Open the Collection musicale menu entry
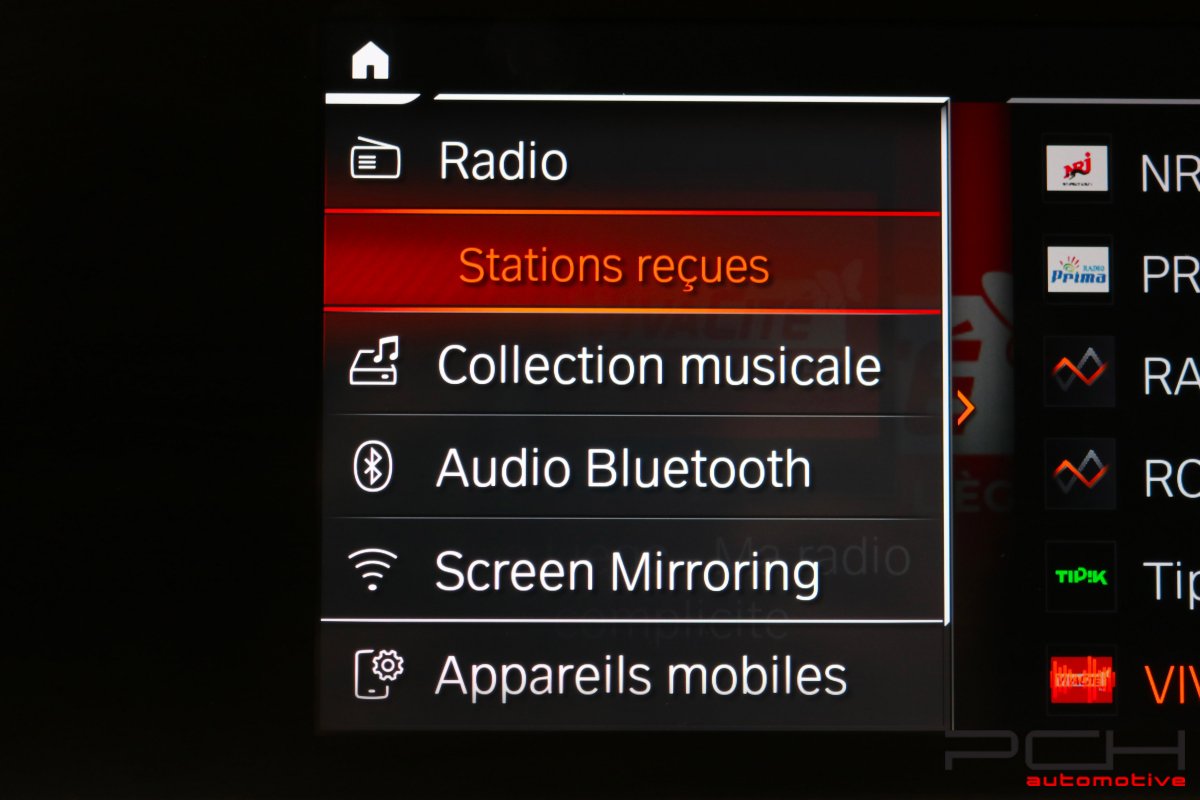 [x=632, y=364]
